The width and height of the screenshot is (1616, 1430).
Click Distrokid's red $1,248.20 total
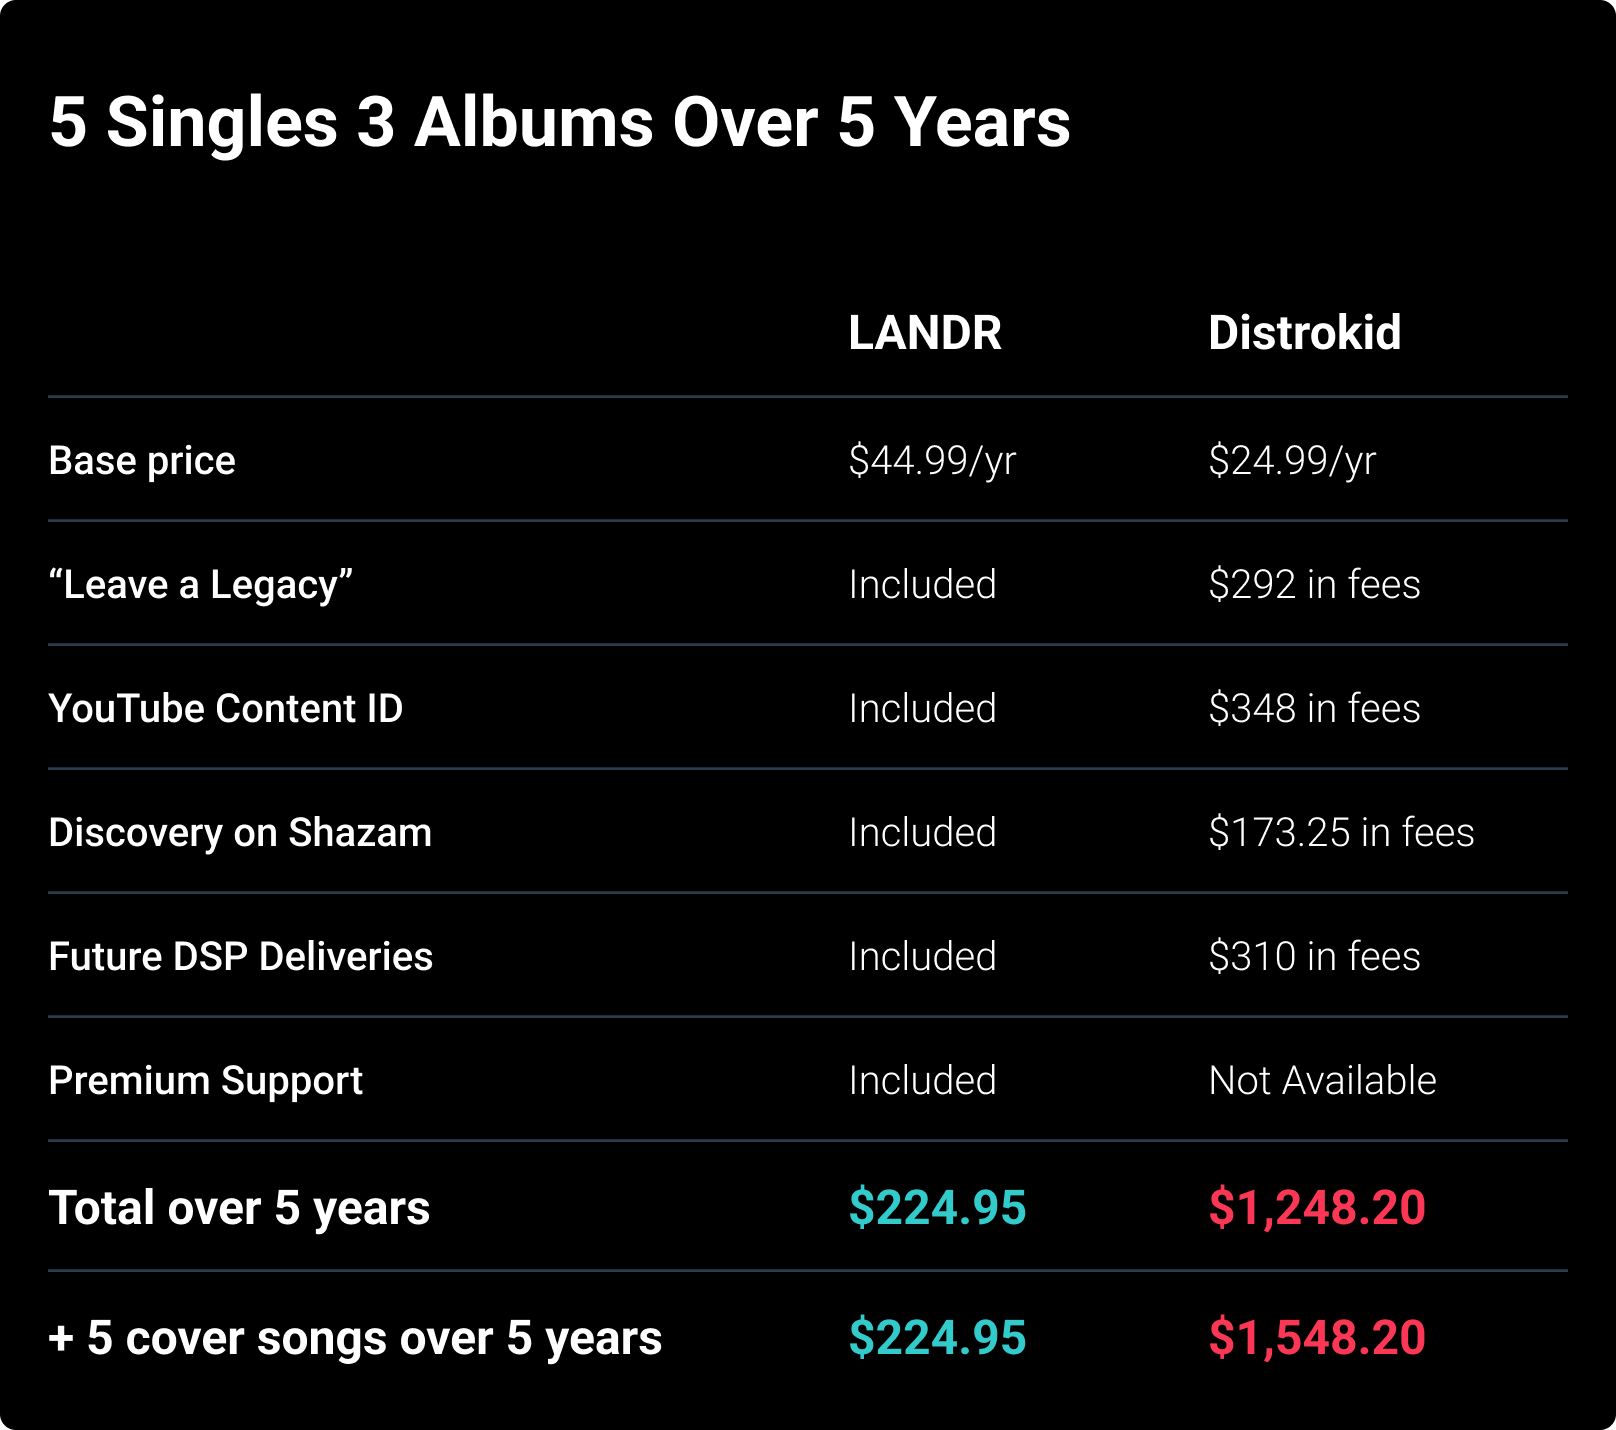pyautogui.click(x=1317, y=1208)
